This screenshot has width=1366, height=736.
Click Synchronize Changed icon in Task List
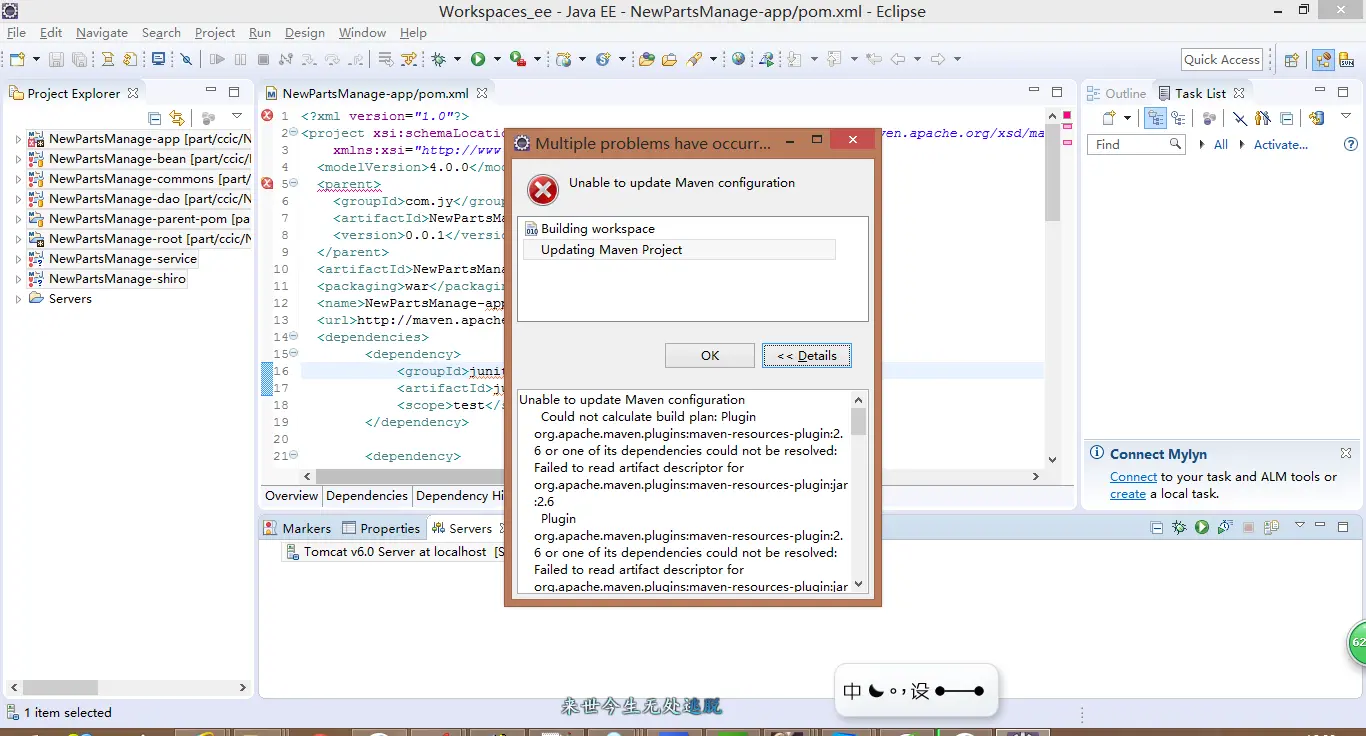(1316, 118)
